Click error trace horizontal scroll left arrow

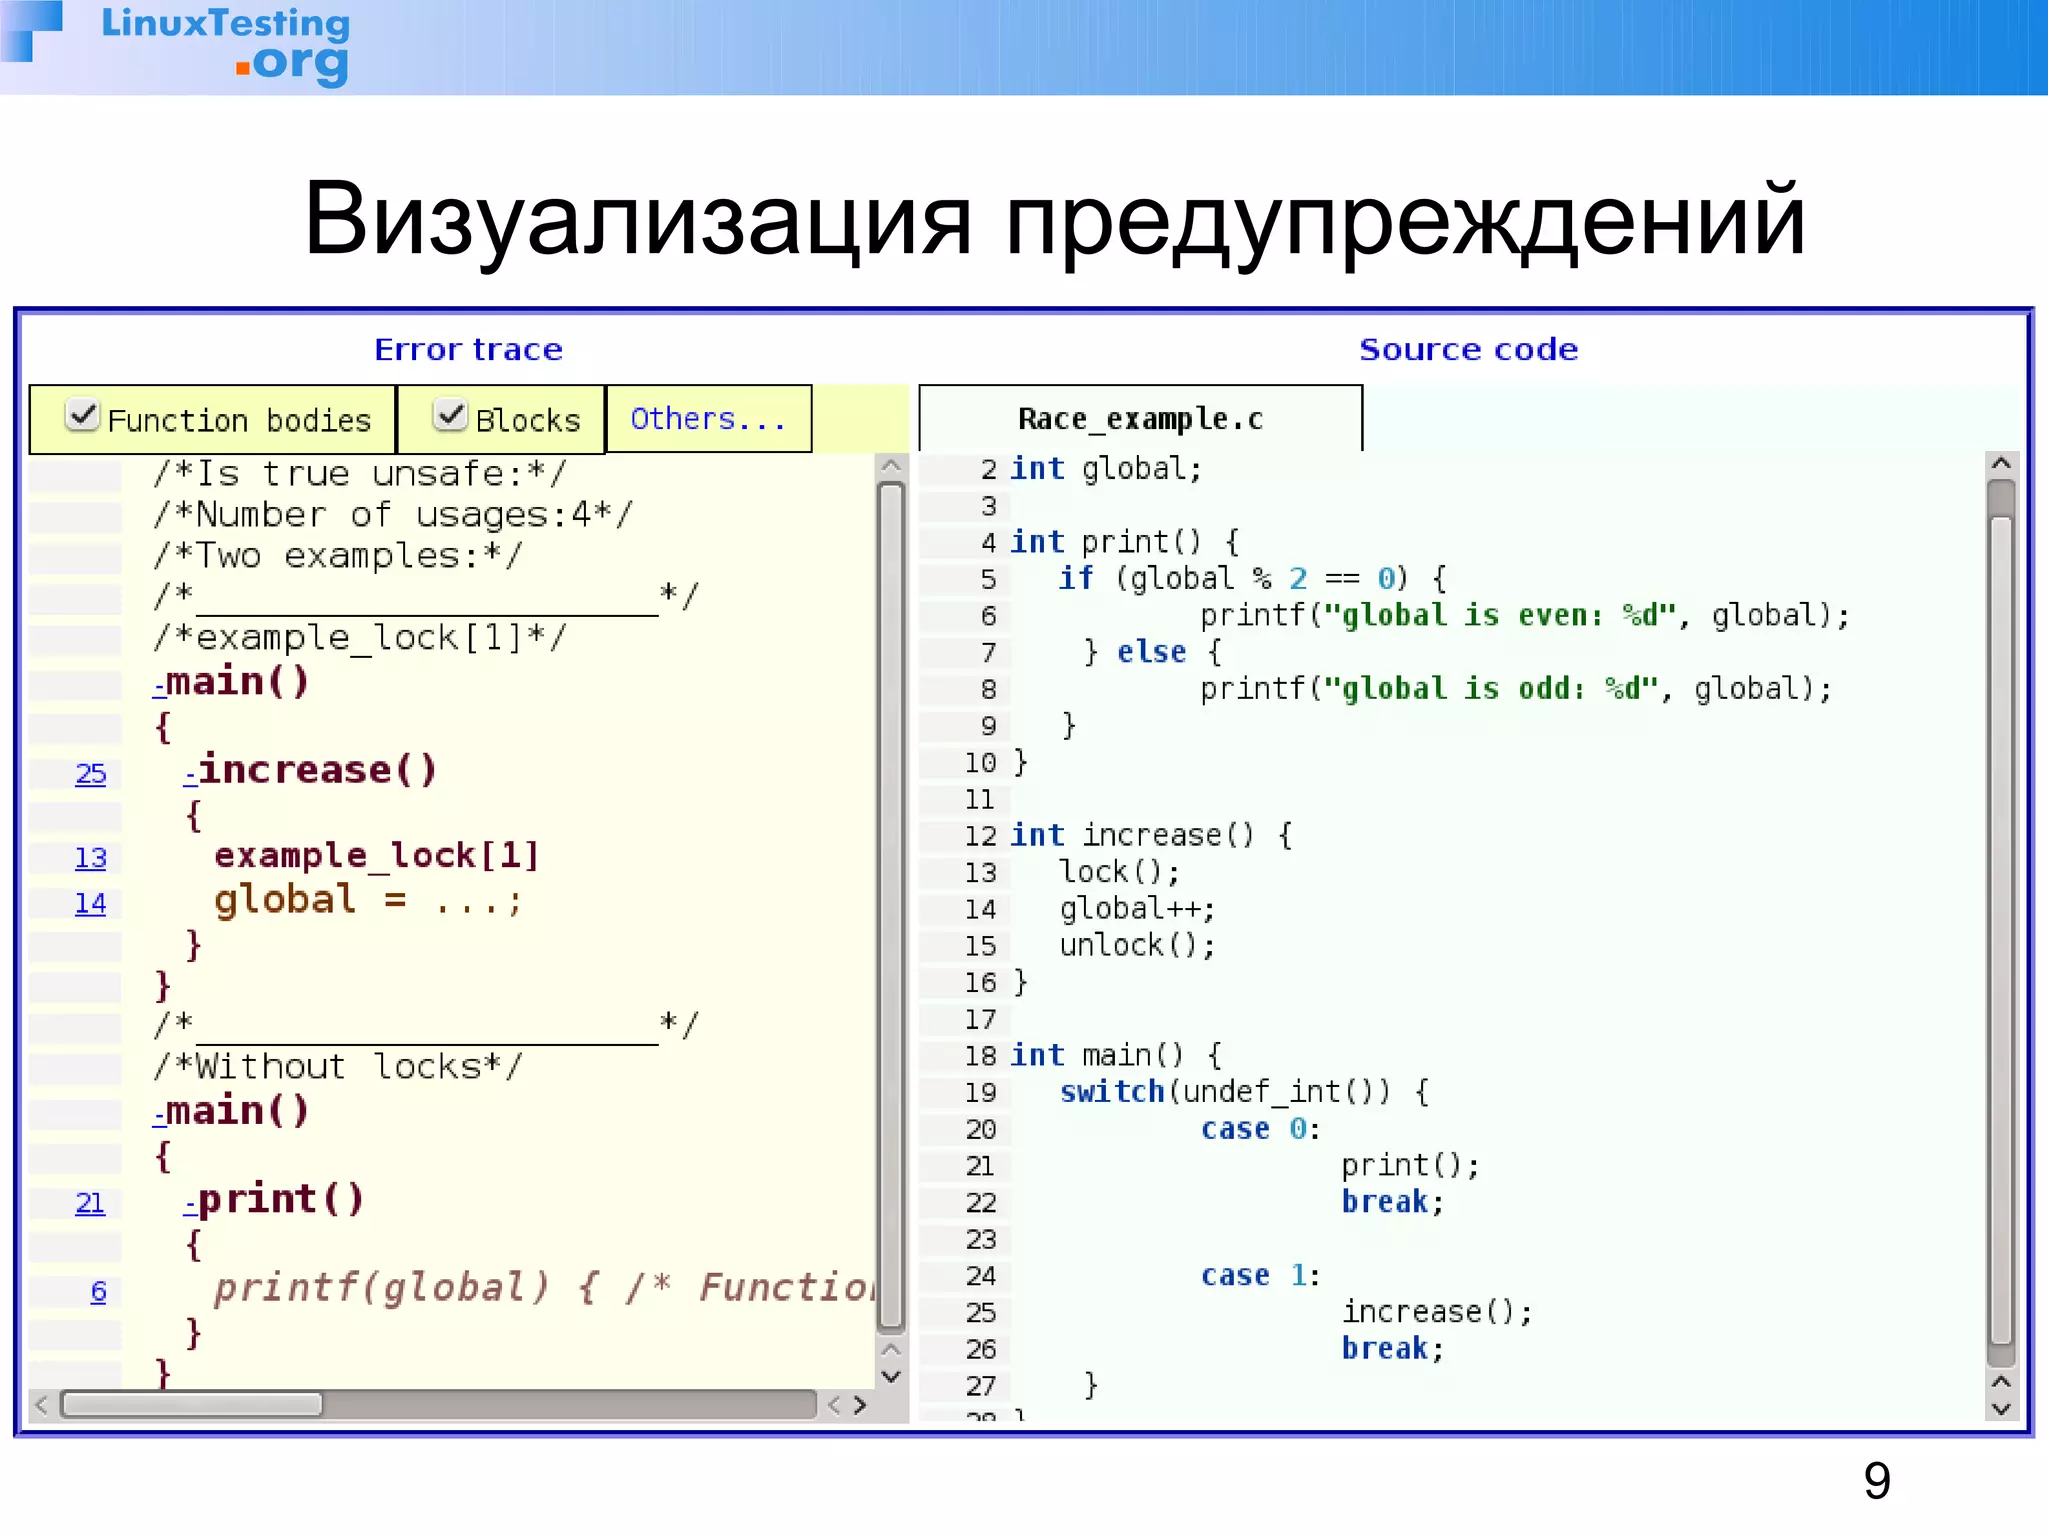point(41,1405)
